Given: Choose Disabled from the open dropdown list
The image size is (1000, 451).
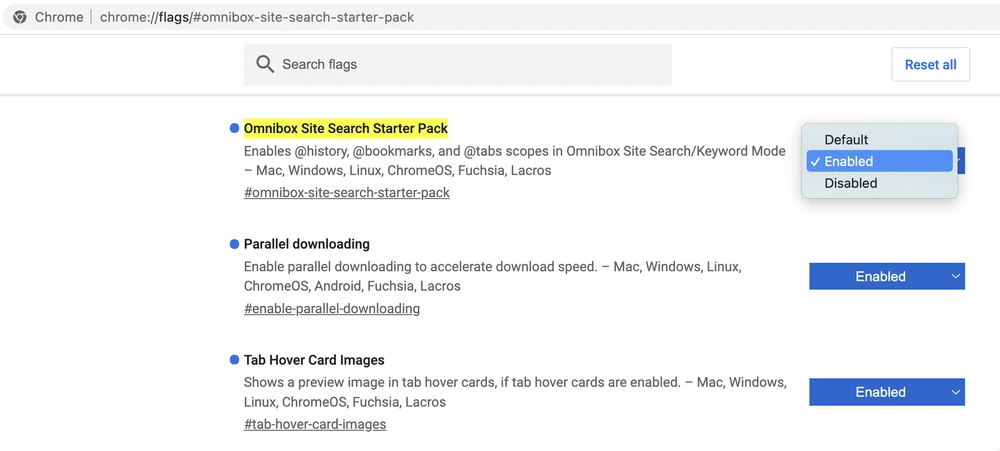Looking at the screenshot, I should [x=850, y=183].
